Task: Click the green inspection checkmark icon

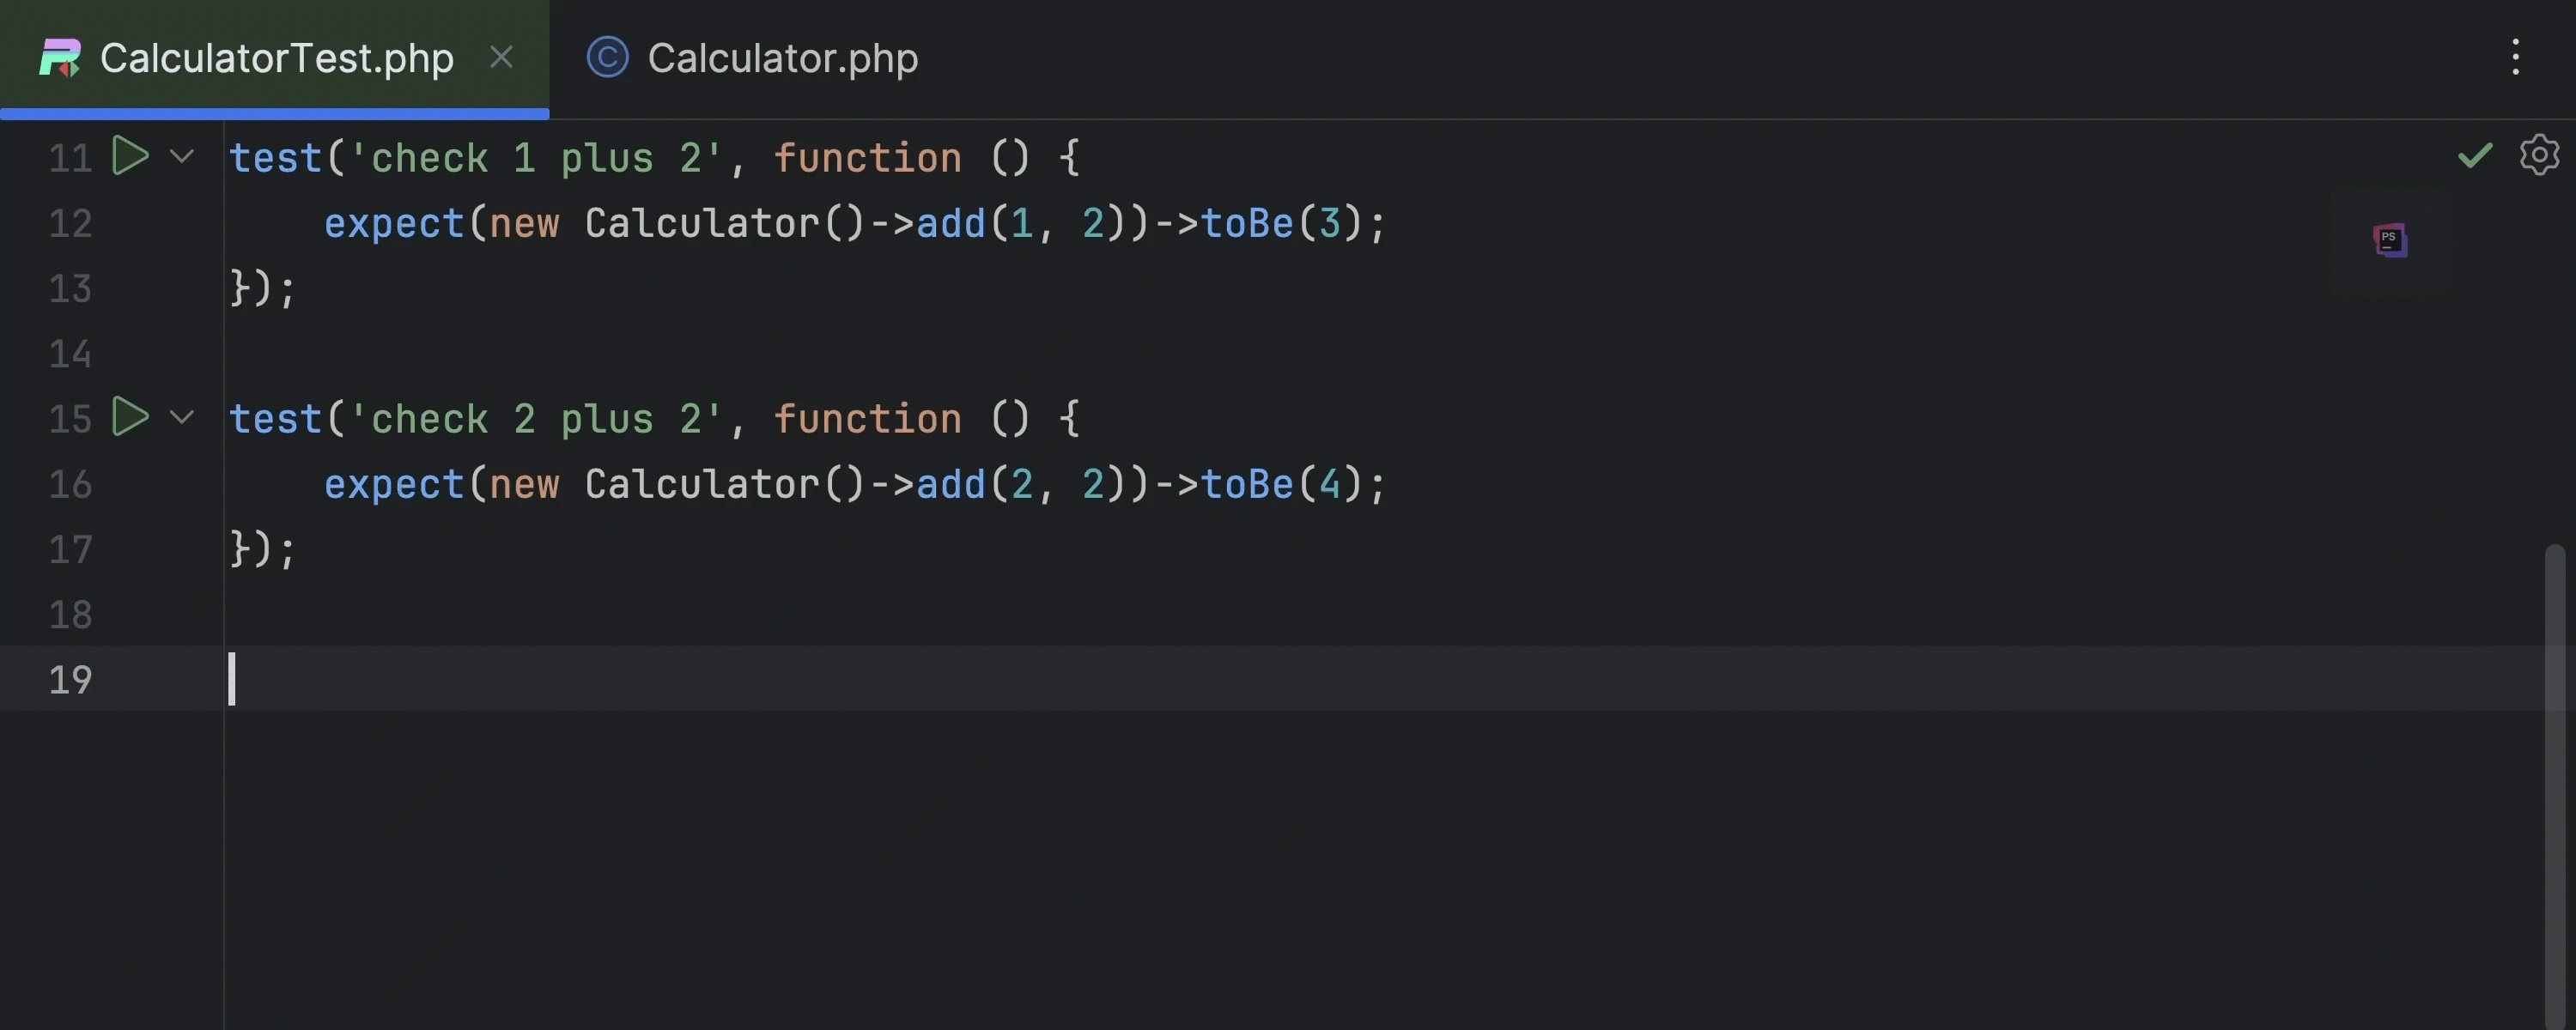Action: 2474,155
